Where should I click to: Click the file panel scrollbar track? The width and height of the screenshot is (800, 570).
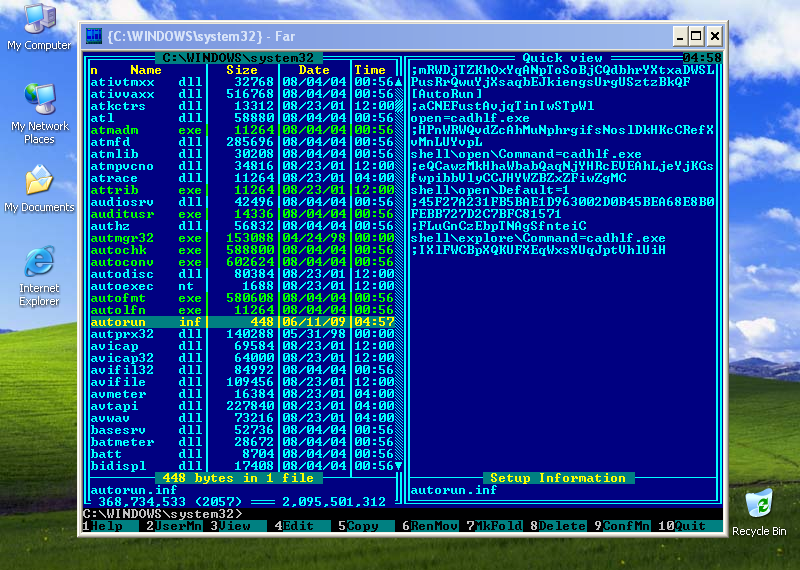point(398,274)
